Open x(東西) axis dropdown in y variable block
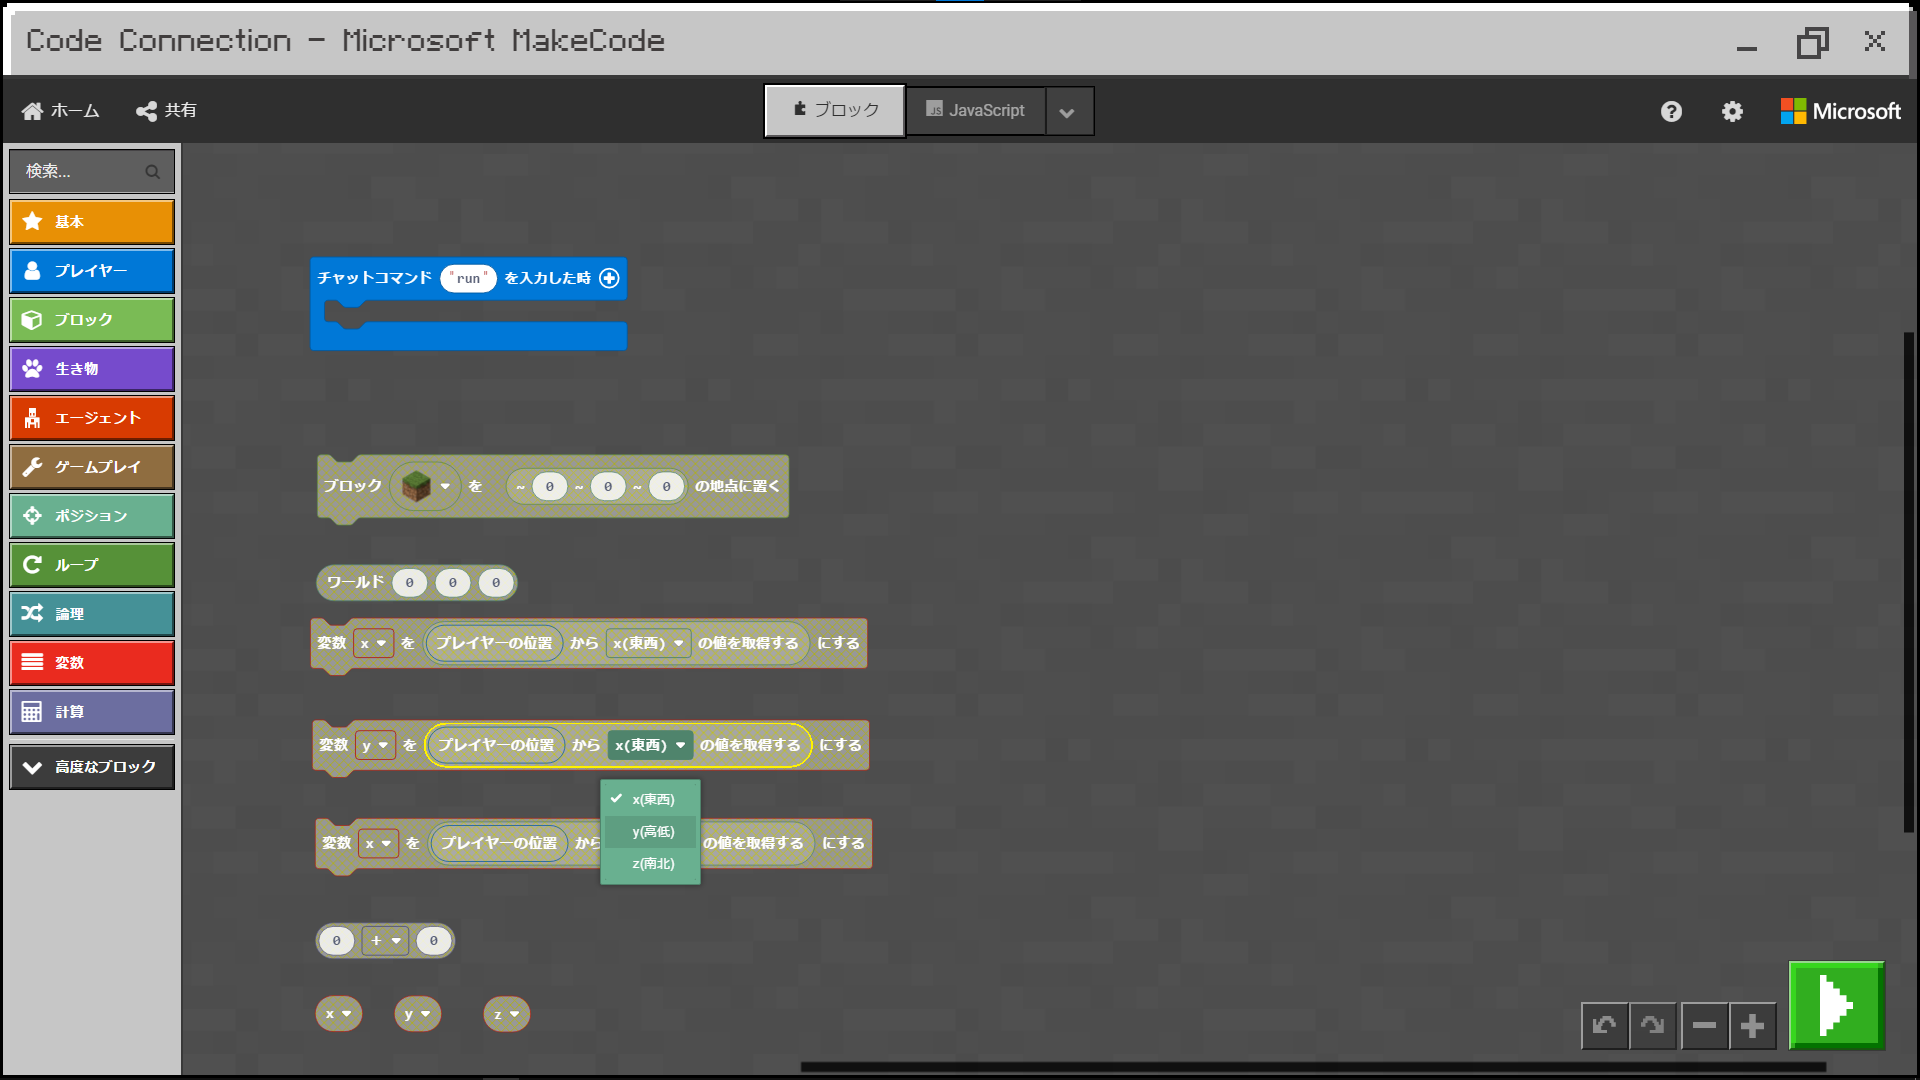1920x1080 pixels. (x=650, y=745)
